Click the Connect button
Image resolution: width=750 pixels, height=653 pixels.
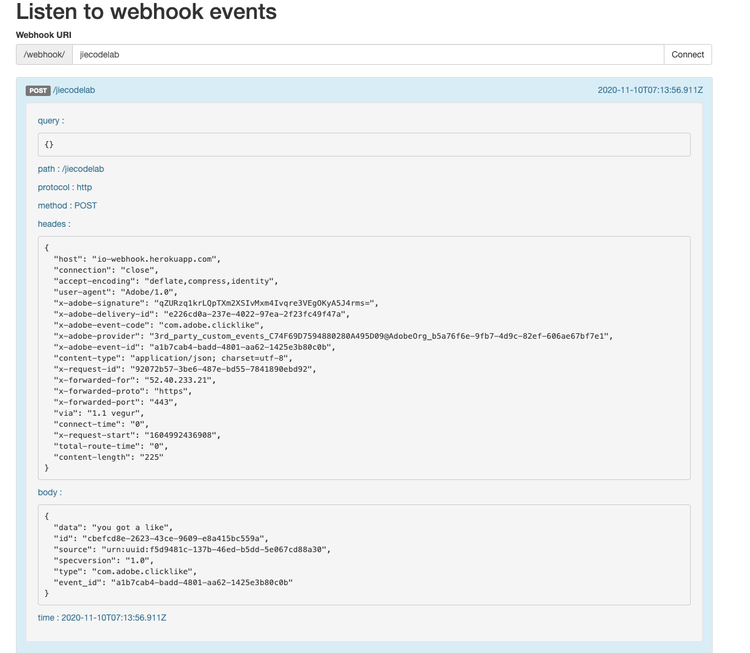click(x=687, y=55)
